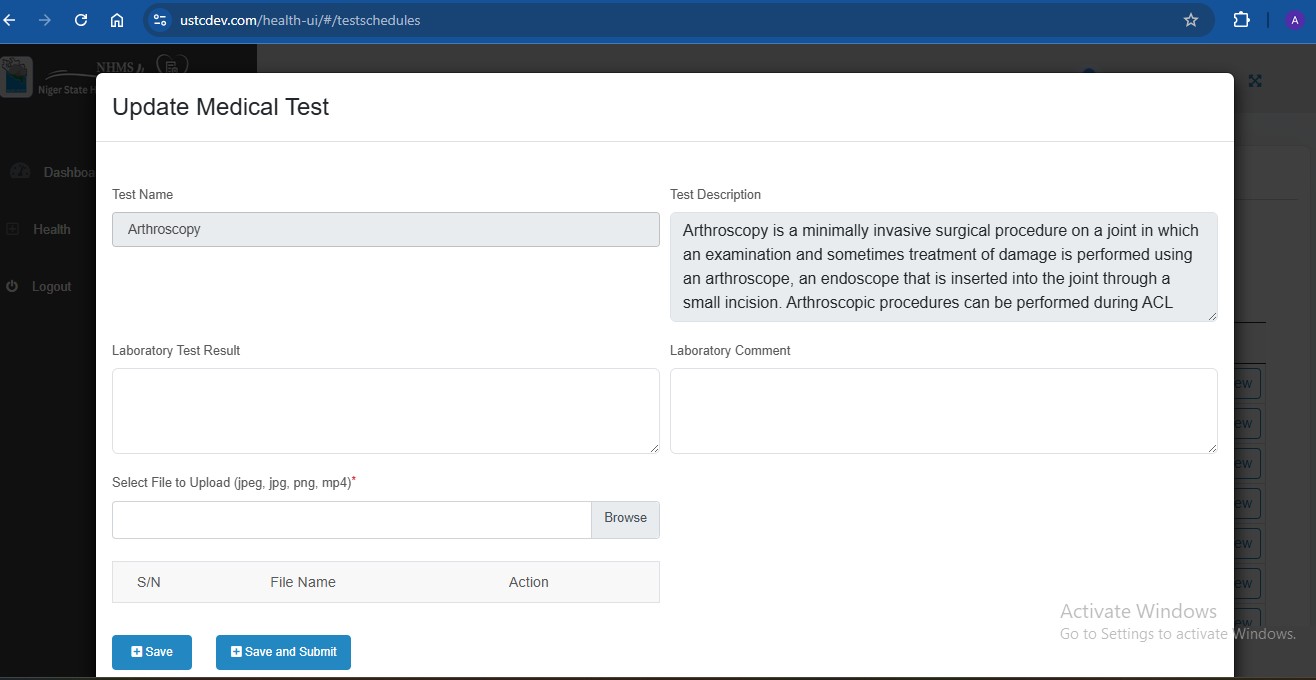Click the site information icon in address bar
This screenshot has height=680, width=1316.
[160, 20]
